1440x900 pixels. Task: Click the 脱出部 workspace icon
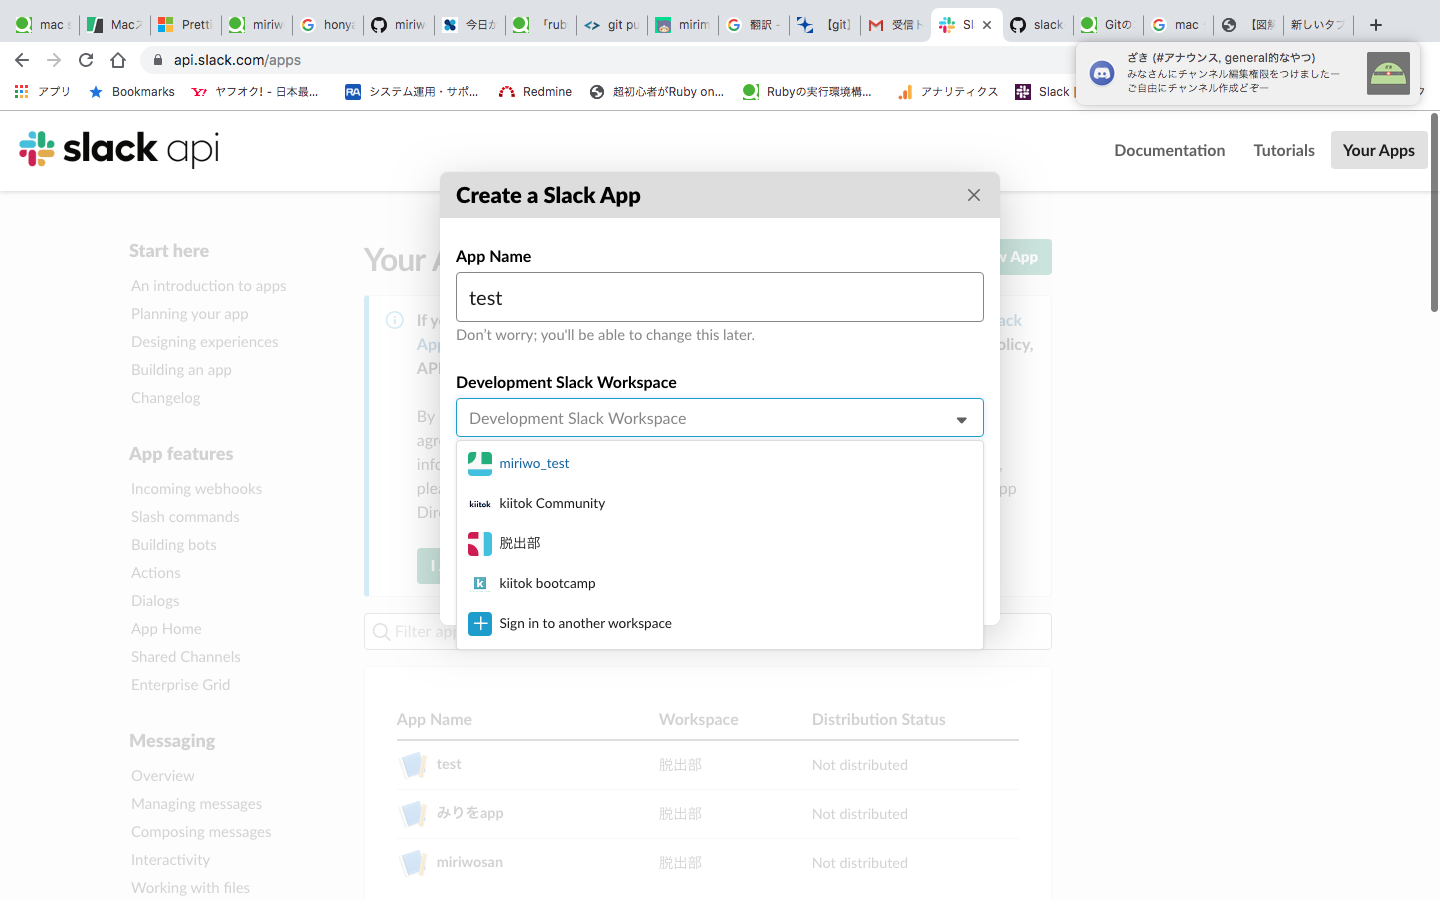[480, 543]
